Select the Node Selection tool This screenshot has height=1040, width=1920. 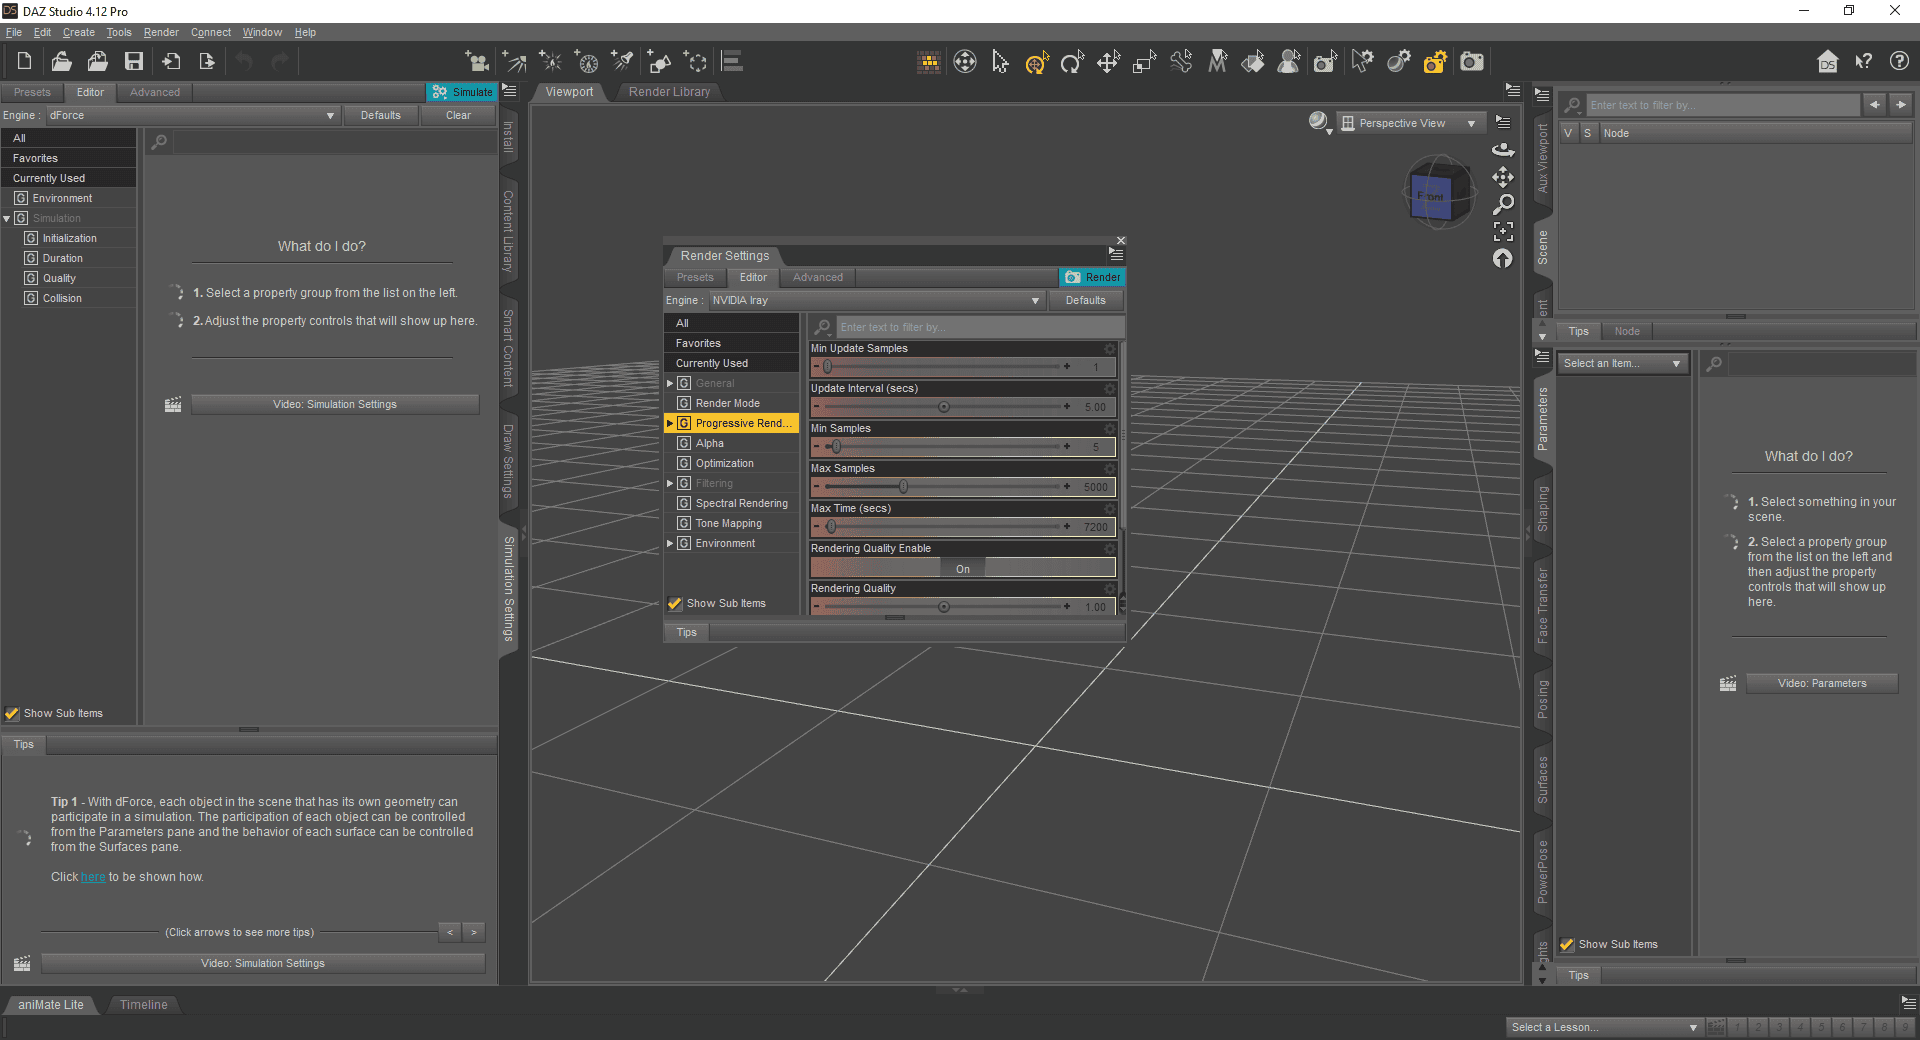point(1000,61)
